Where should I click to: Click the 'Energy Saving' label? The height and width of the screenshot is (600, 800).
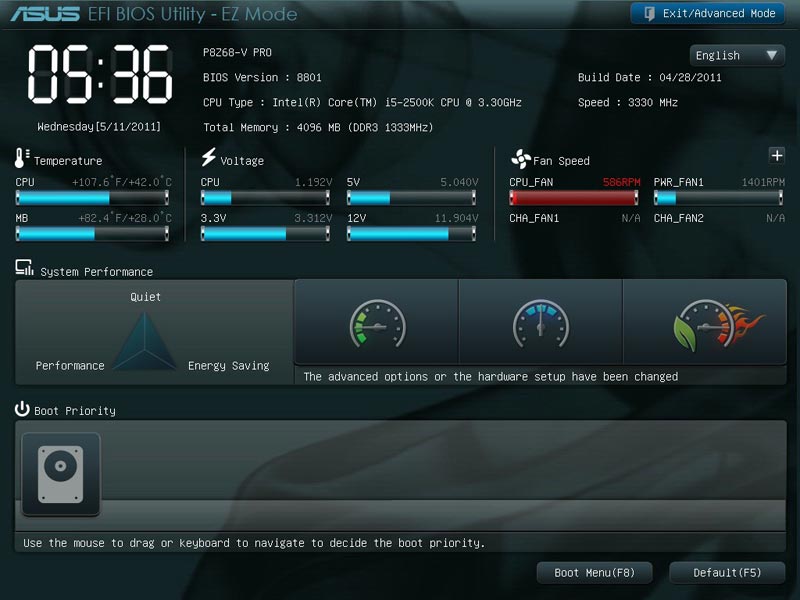(x=229, y=366)
